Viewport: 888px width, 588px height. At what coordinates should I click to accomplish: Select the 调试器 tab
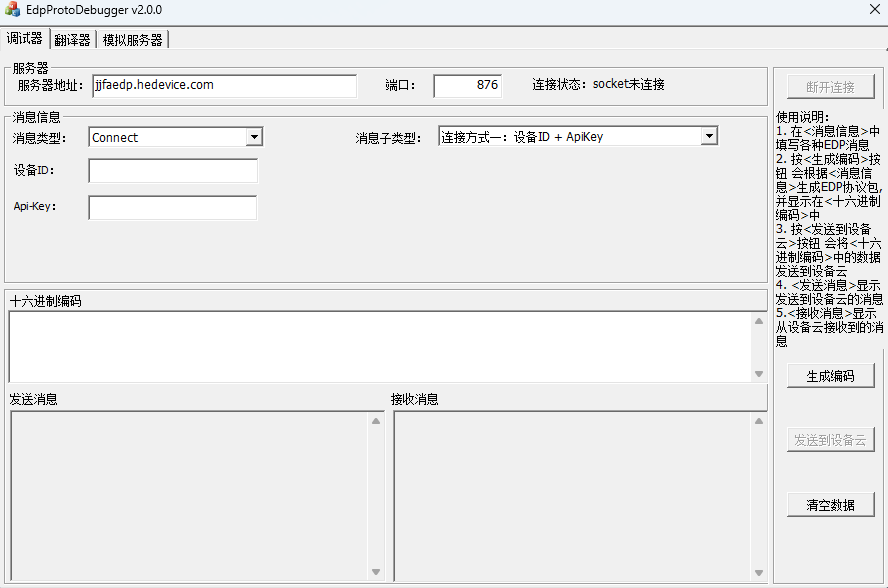click(24, 39)
